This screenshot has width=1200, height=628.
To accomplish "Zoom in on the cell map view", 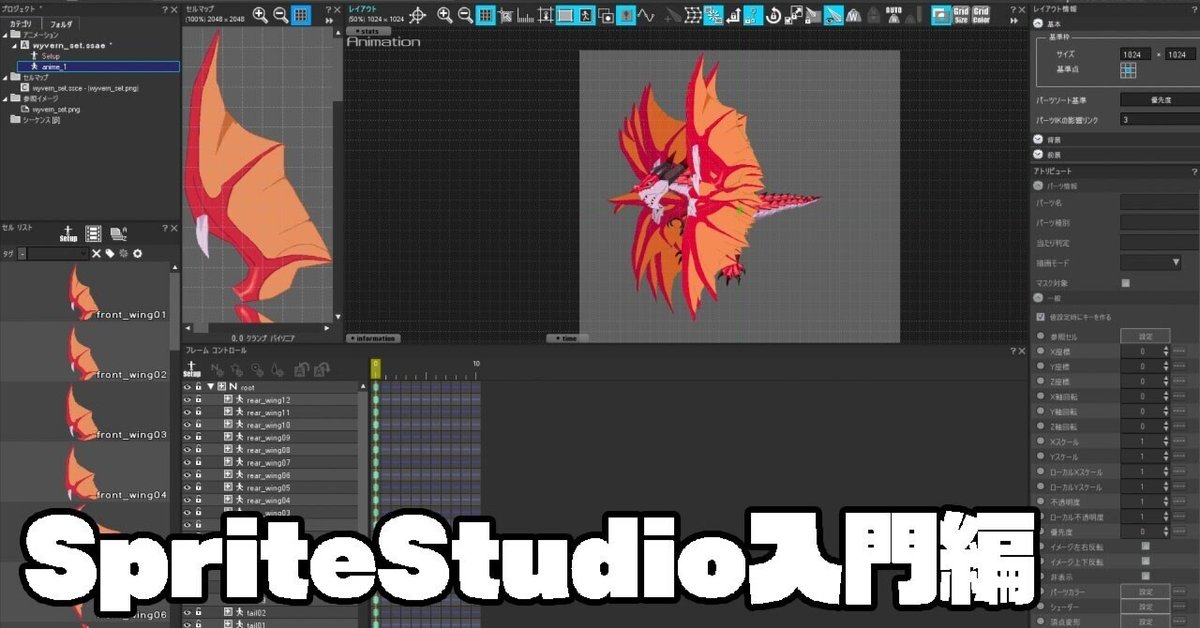I will 260,15.
